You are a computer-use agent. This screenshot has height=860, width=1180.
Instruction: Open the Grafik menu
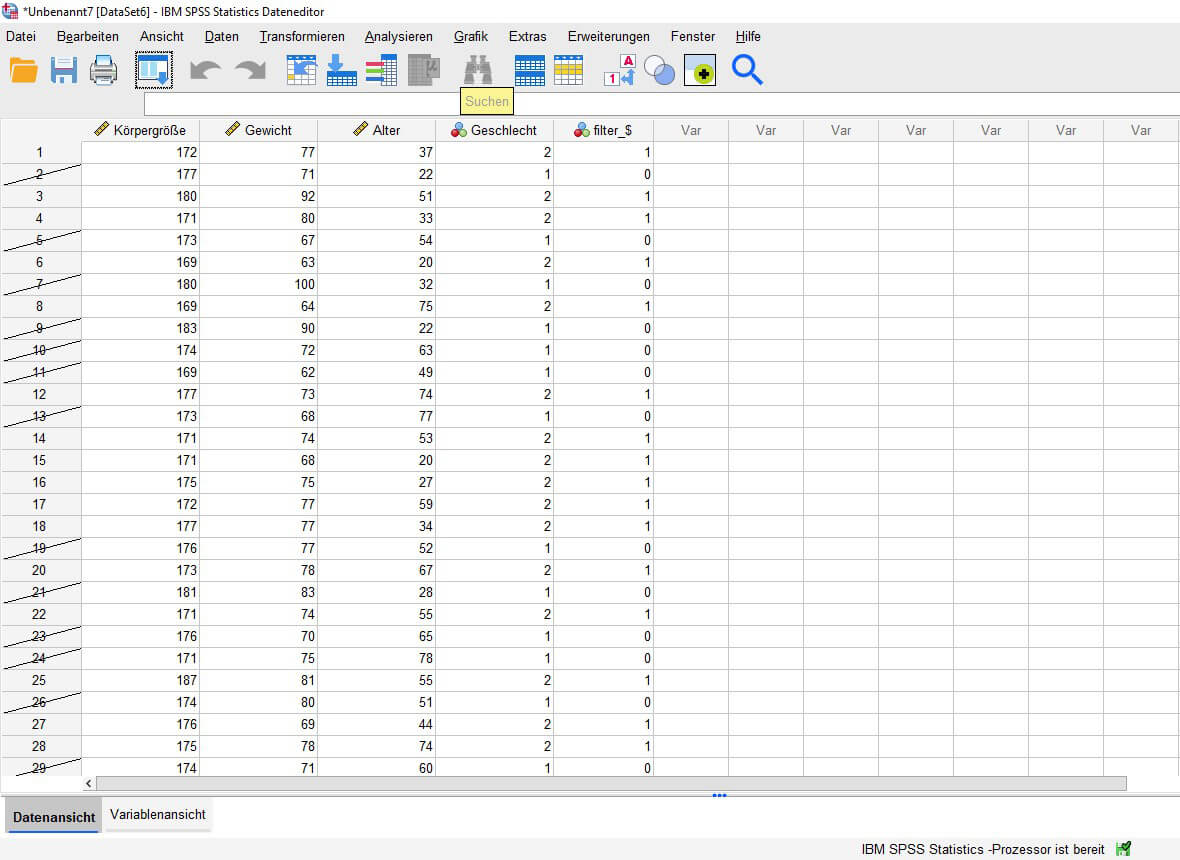pyautogui.click(x=470, y=36)
